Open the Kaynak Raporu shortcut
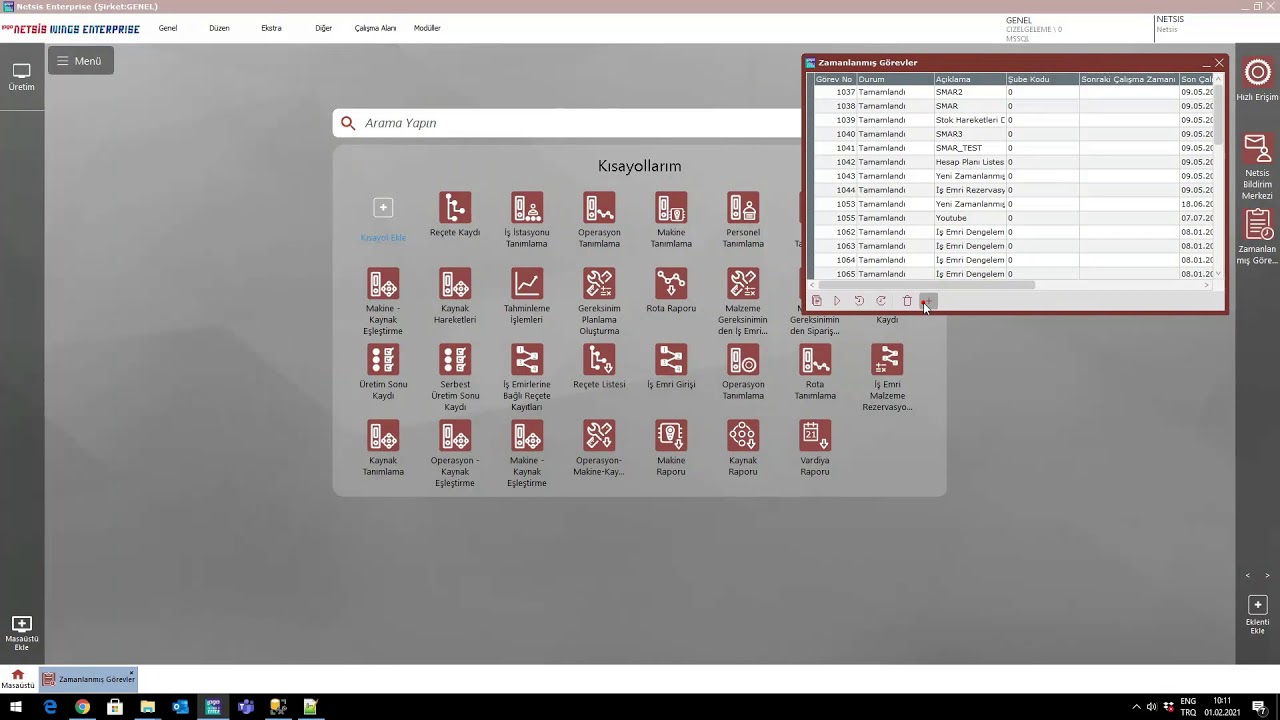This screenshot has width=1280, height=720. [x=743, y=447]
